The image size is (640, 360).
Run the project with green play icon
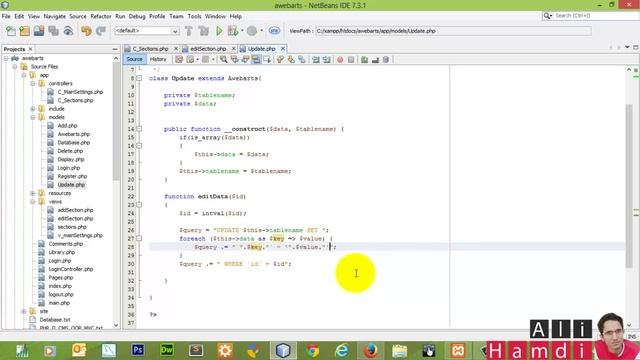[219, 31]
